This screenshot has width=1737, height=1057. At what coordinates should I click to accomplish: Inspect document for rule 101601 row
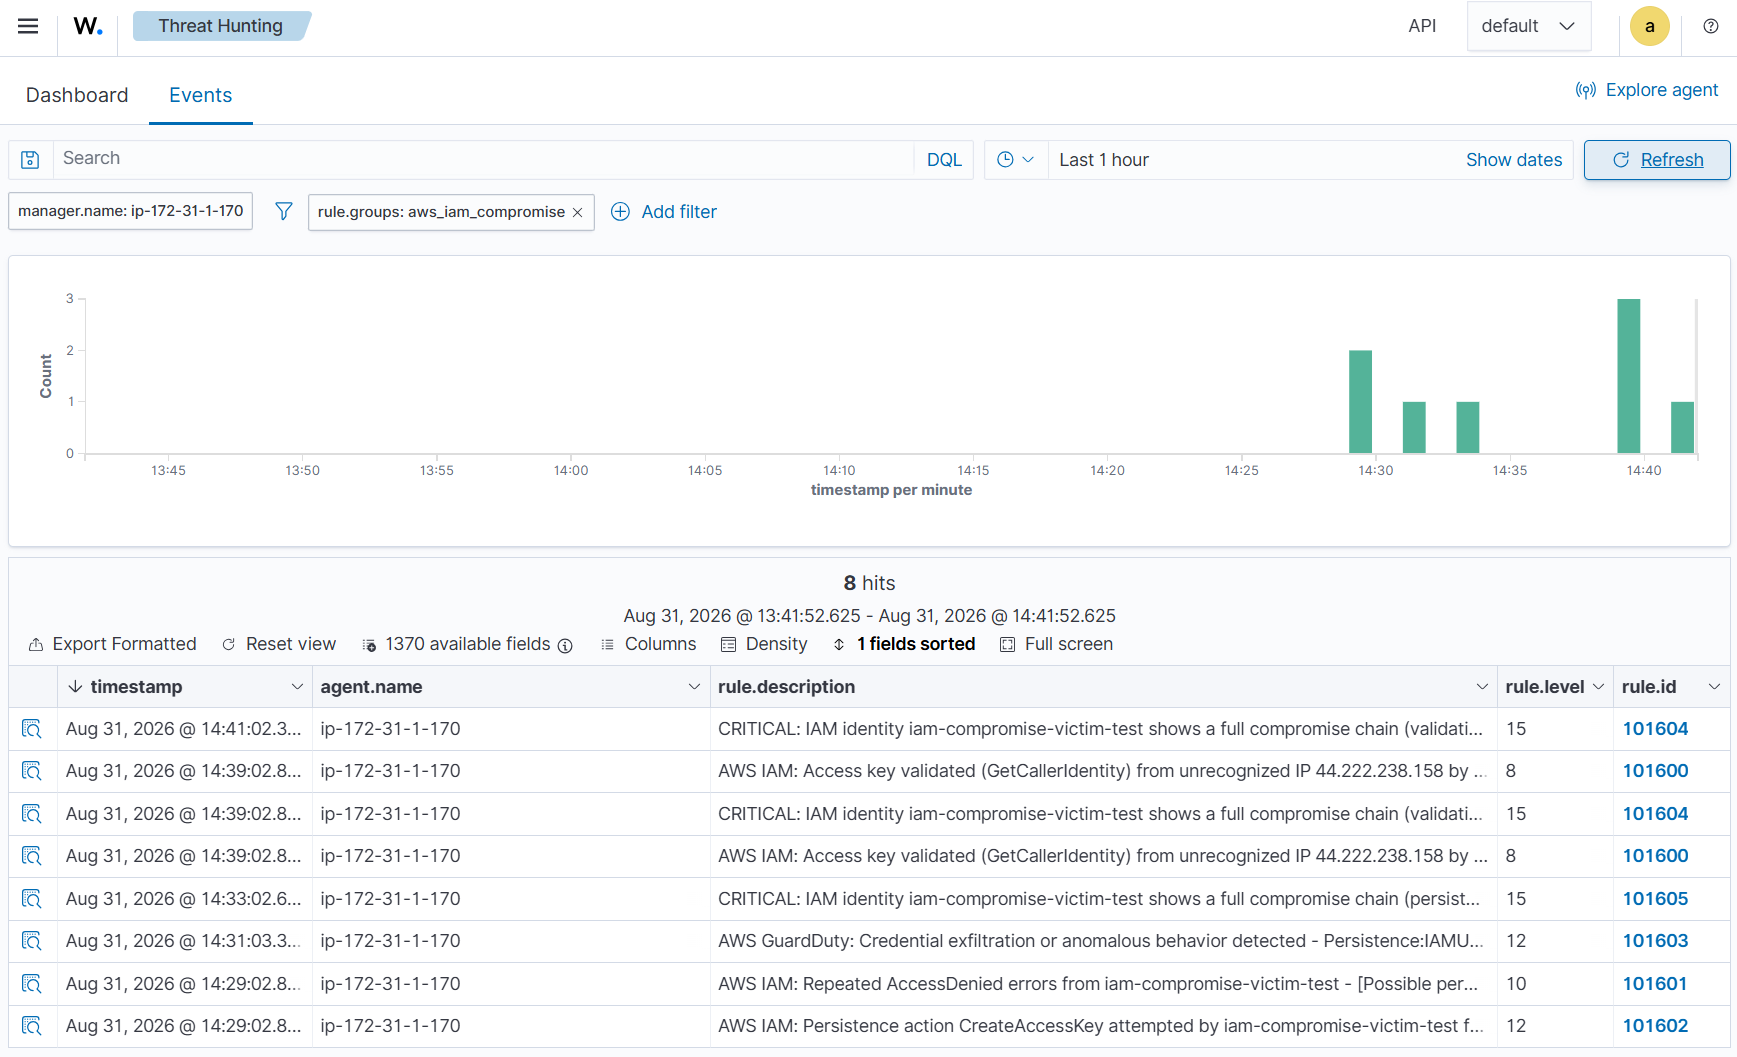point(32,984)
